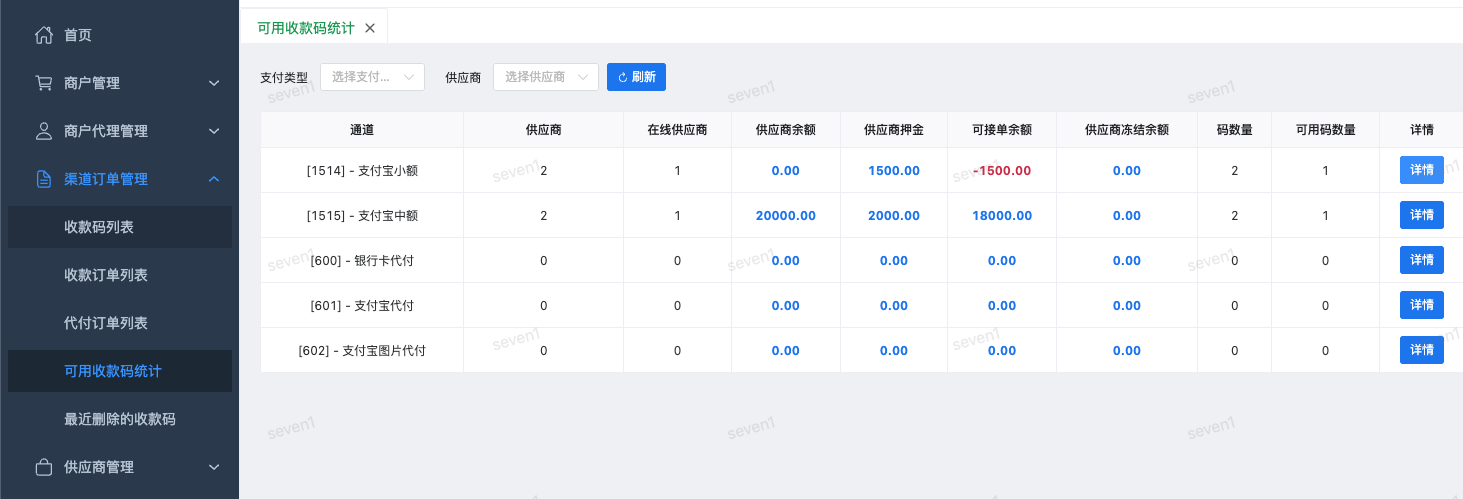Open the 支付类型 dropdown

[x=372, y=77]
